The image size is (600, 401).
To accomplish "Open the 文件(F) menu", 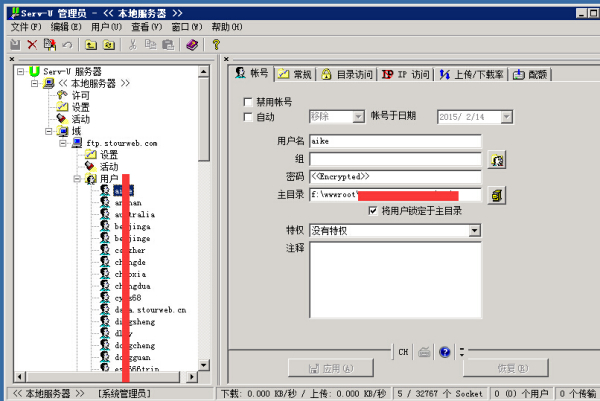I will point(26,27).
